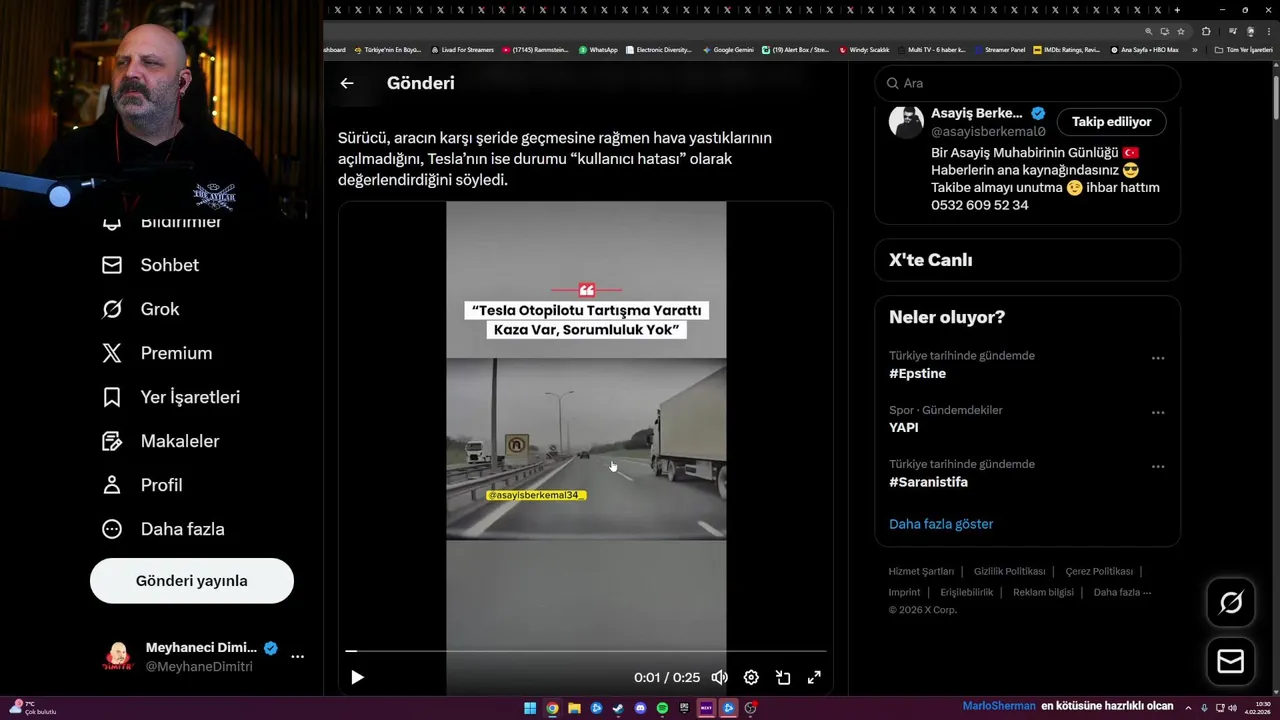Click the X'te Canlı heading
The height and width of the screenshot is (720, 1280).
(930, 260)
